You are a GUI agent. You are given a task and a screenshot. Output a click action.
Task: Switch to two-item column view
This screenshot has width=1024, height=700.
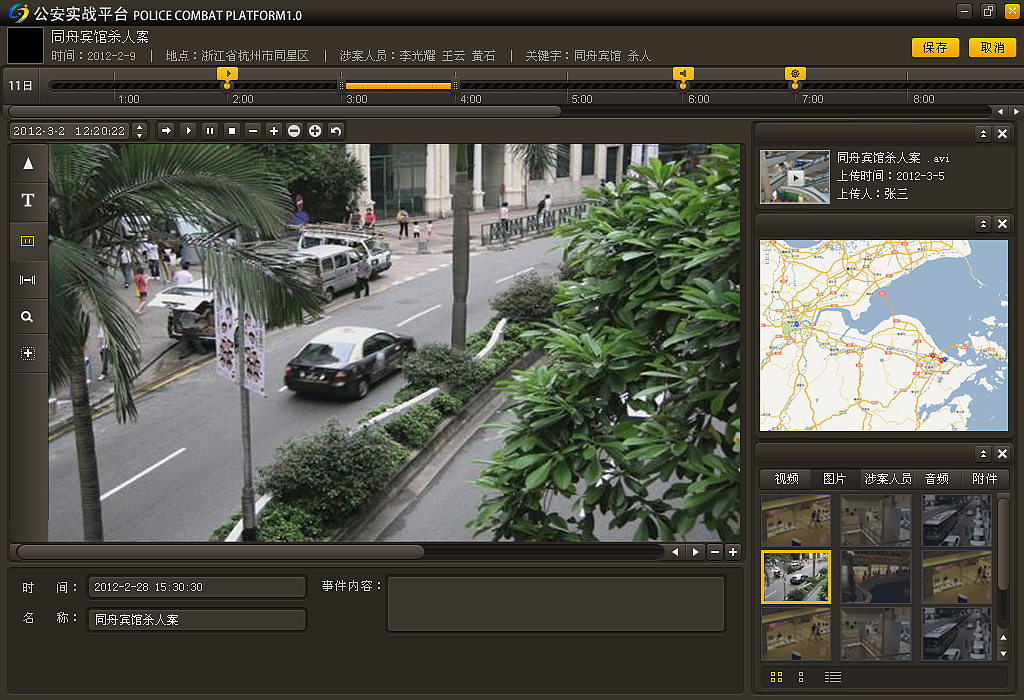pos(801,677)
